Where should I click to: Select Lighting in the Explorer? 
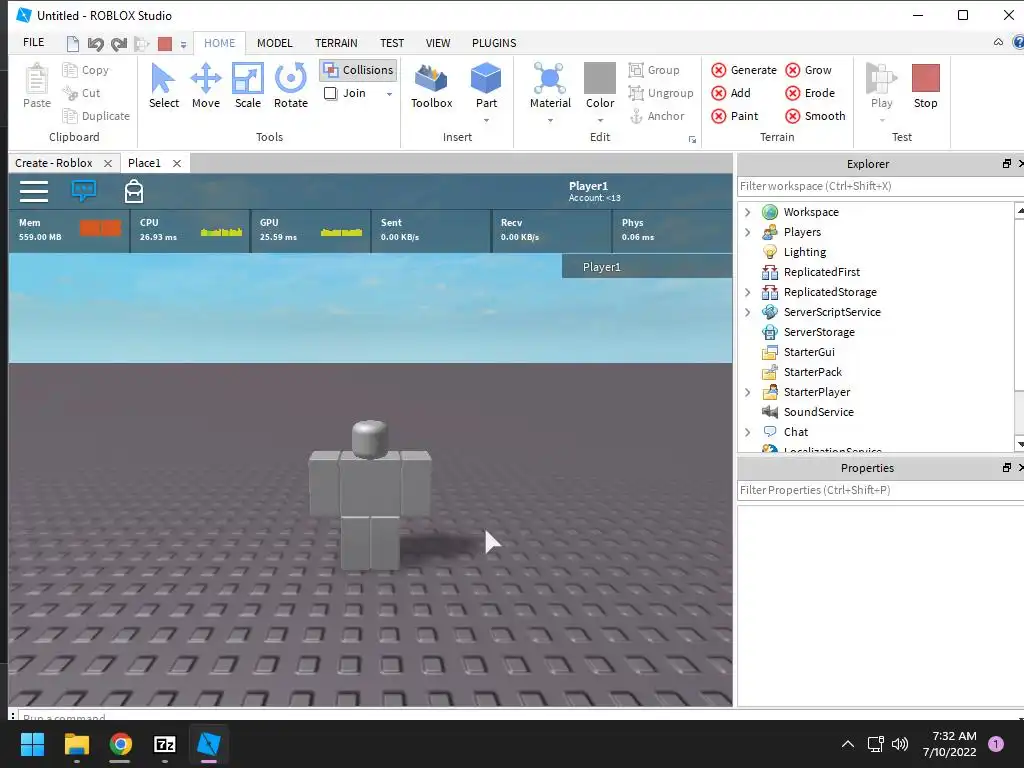click(x=805, y=252)
